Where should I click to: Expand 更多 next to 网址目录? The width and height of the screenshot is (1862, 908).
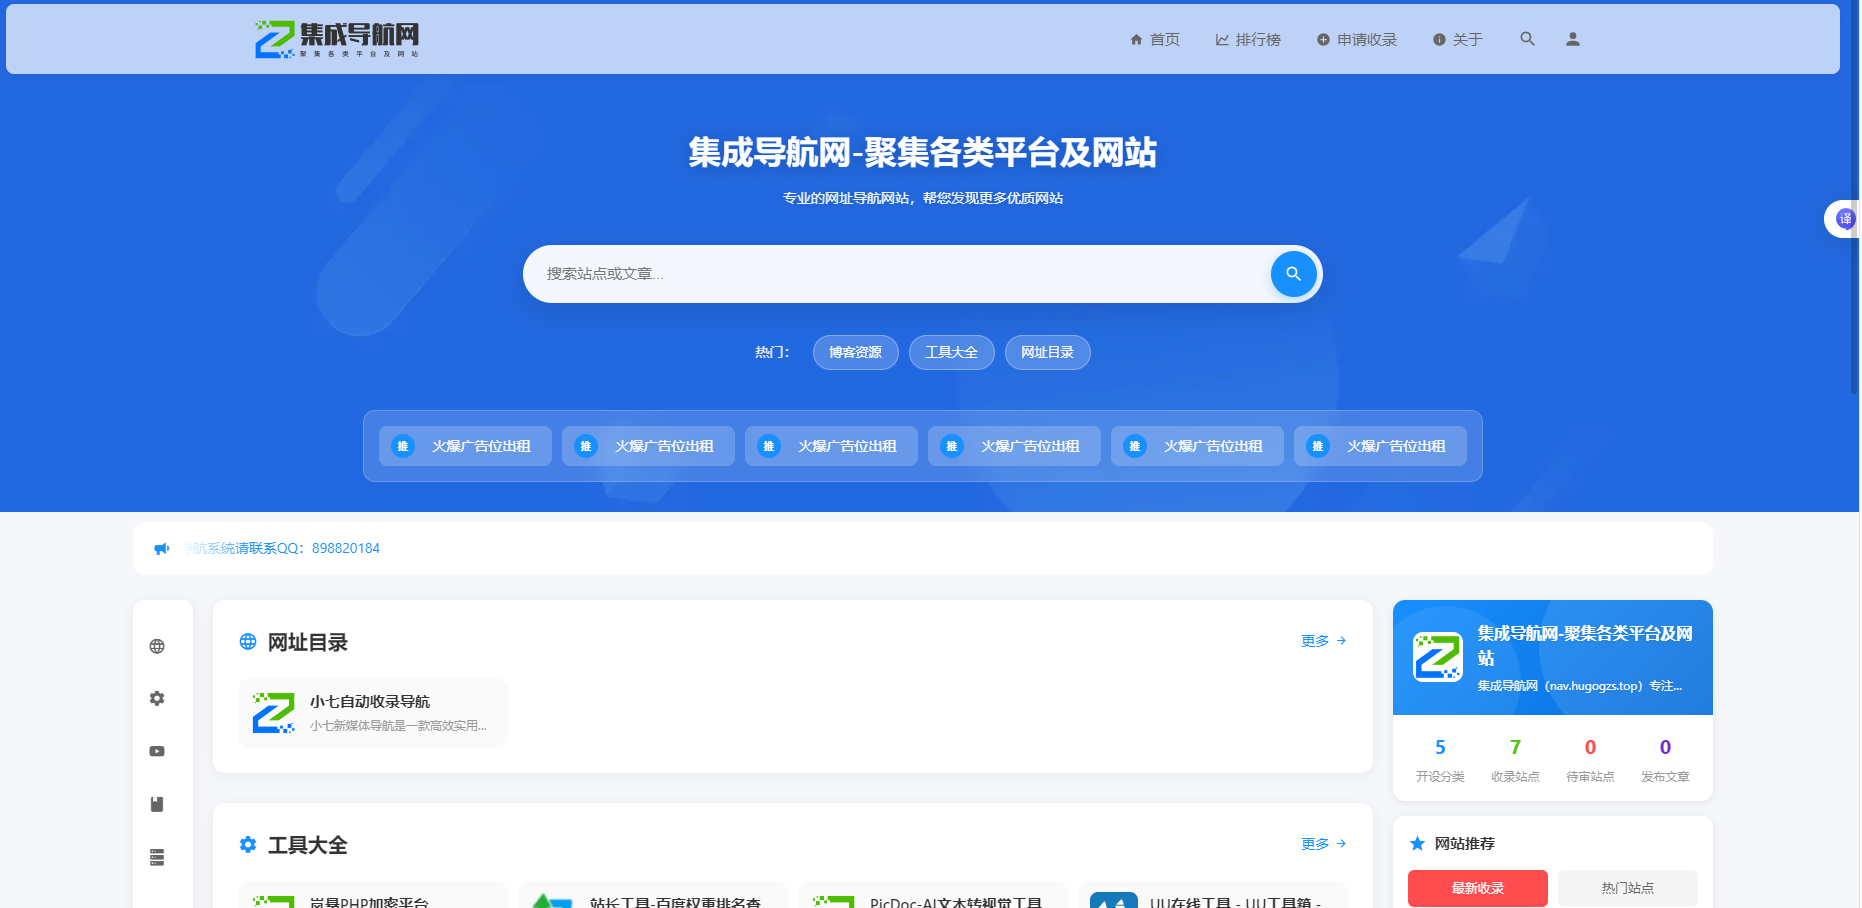(1318, 641)
